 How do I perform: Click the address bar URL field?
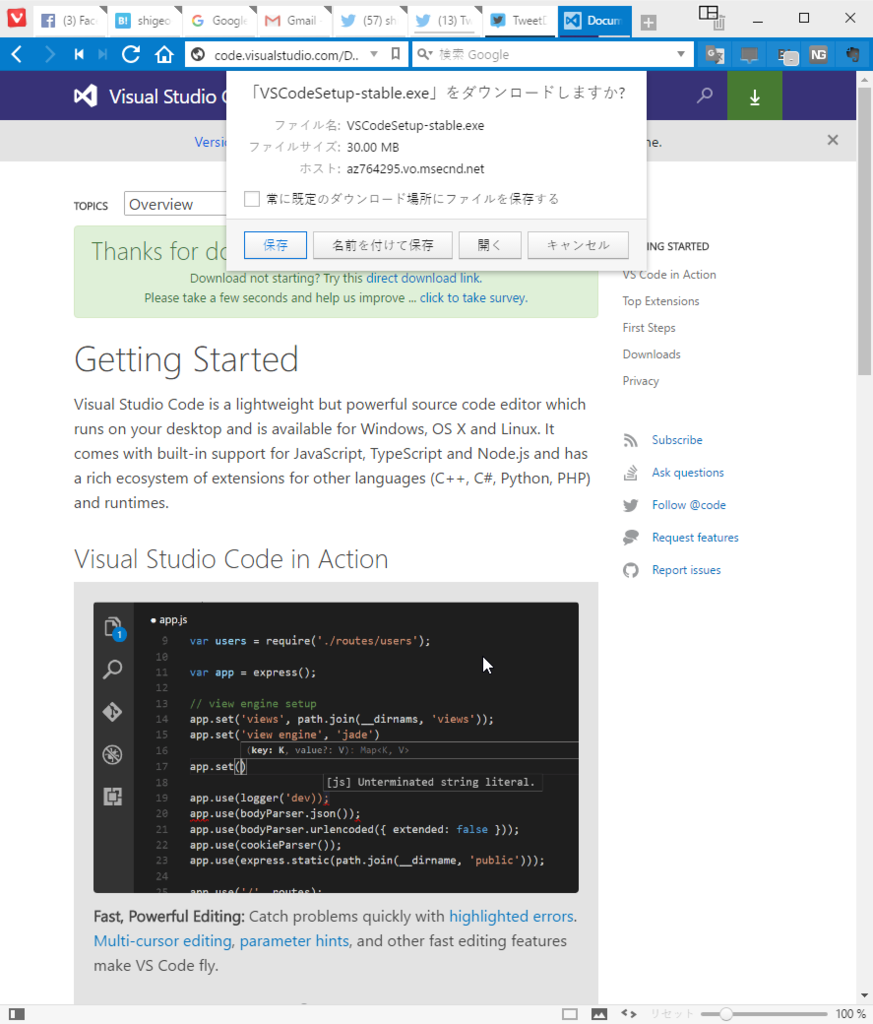tap(287, 55)
